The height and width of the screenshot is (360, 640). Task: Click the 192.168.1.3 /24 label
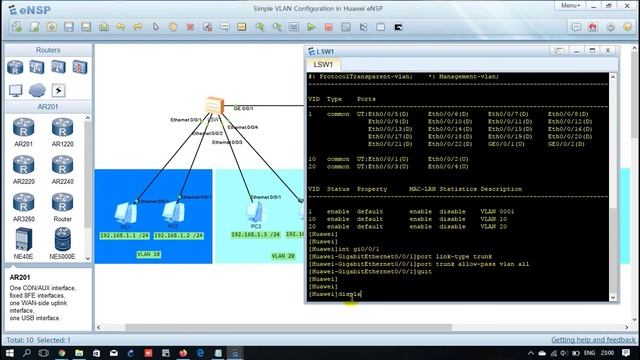pyautogui.click(x=256, y=234)
